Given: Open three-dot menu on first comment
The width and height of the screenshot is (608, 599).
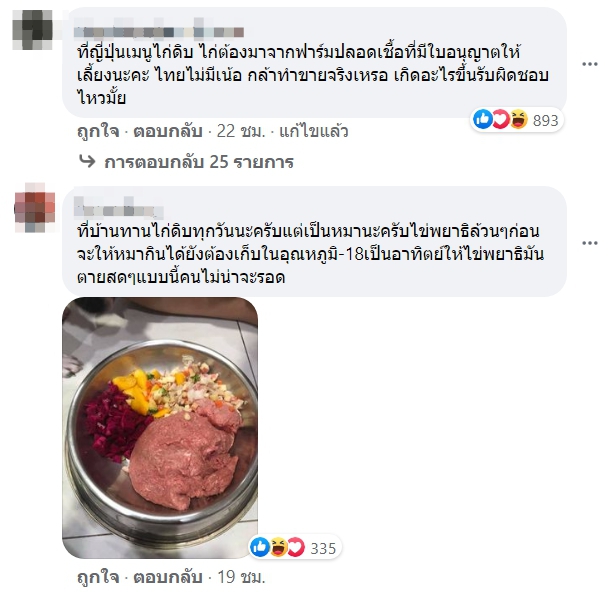Looking at the screenshot, I should click(590, 64).
